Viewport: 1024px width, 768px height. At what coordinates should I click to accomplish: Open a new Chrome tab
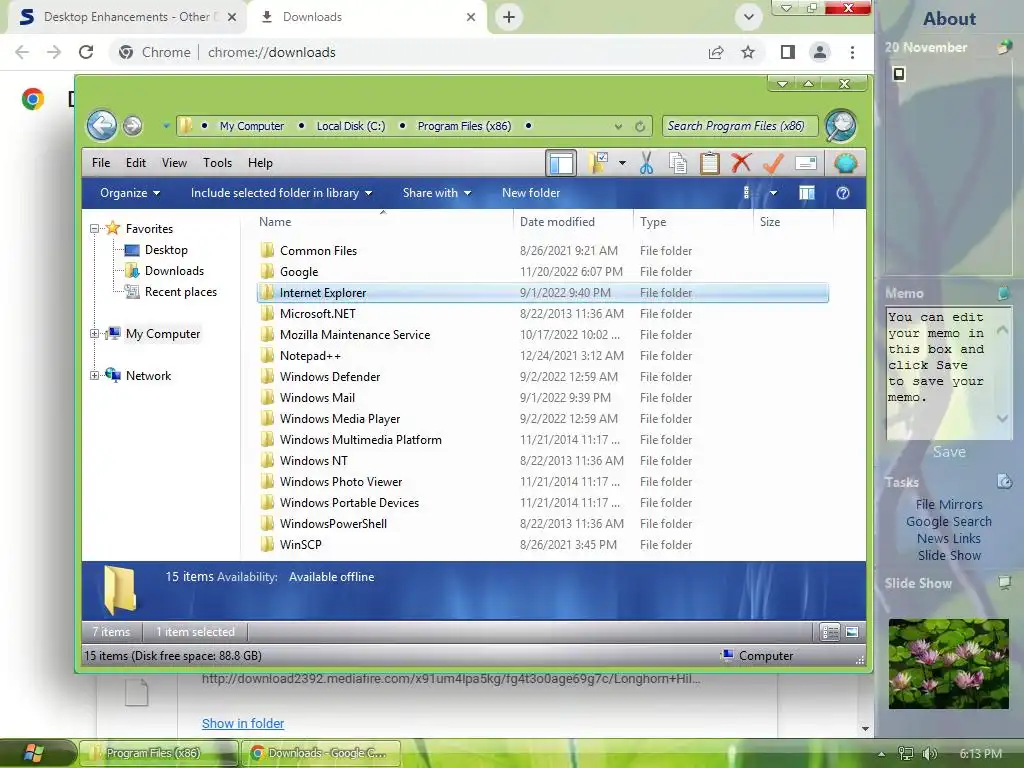[x=509, y=17]
